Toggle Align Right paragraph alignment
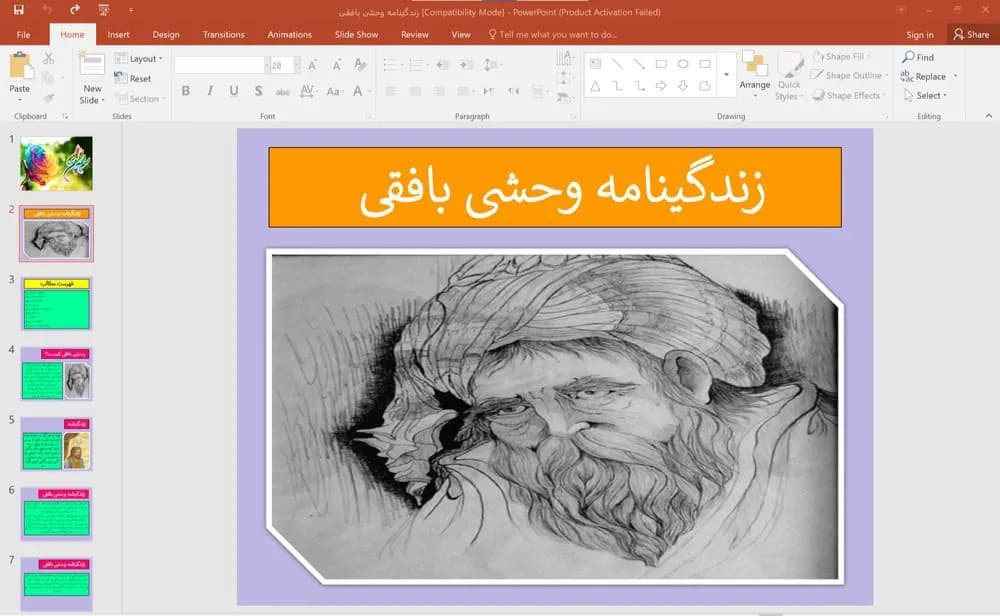Image resolution: width=1000 pixels, height=616 pixels. click(439, 92)
